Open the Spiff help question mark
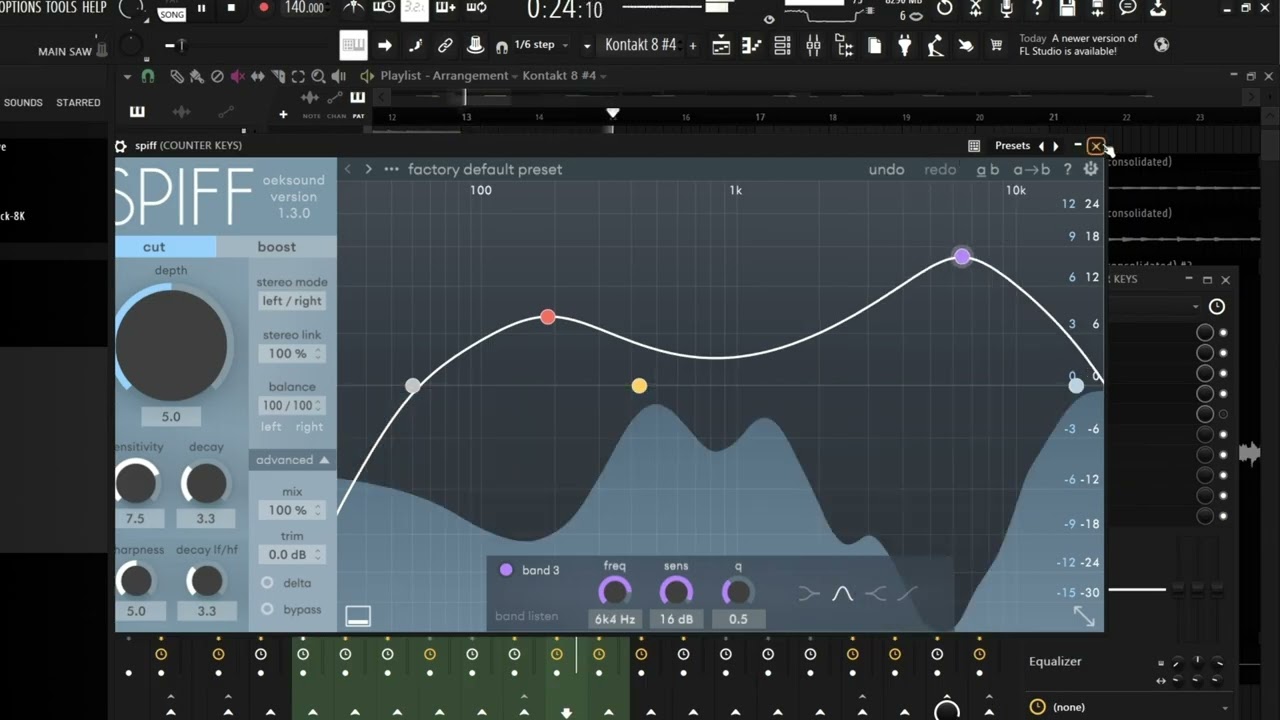The width and height of the screenshot is (1280, 720). 1067,169
